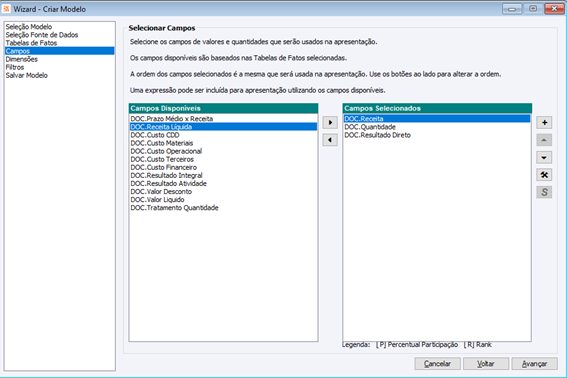Maximize the Wizard window
The image size is (567, 378).
tap(533, 9)
